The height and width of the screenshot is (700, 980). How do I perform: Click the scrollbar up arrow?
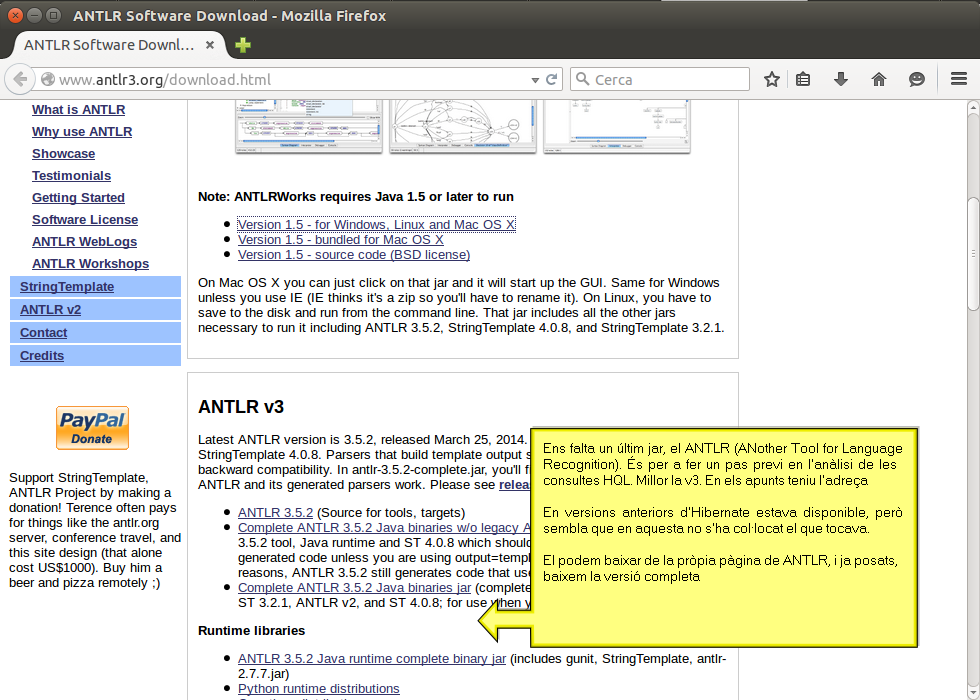coord(973,108)
